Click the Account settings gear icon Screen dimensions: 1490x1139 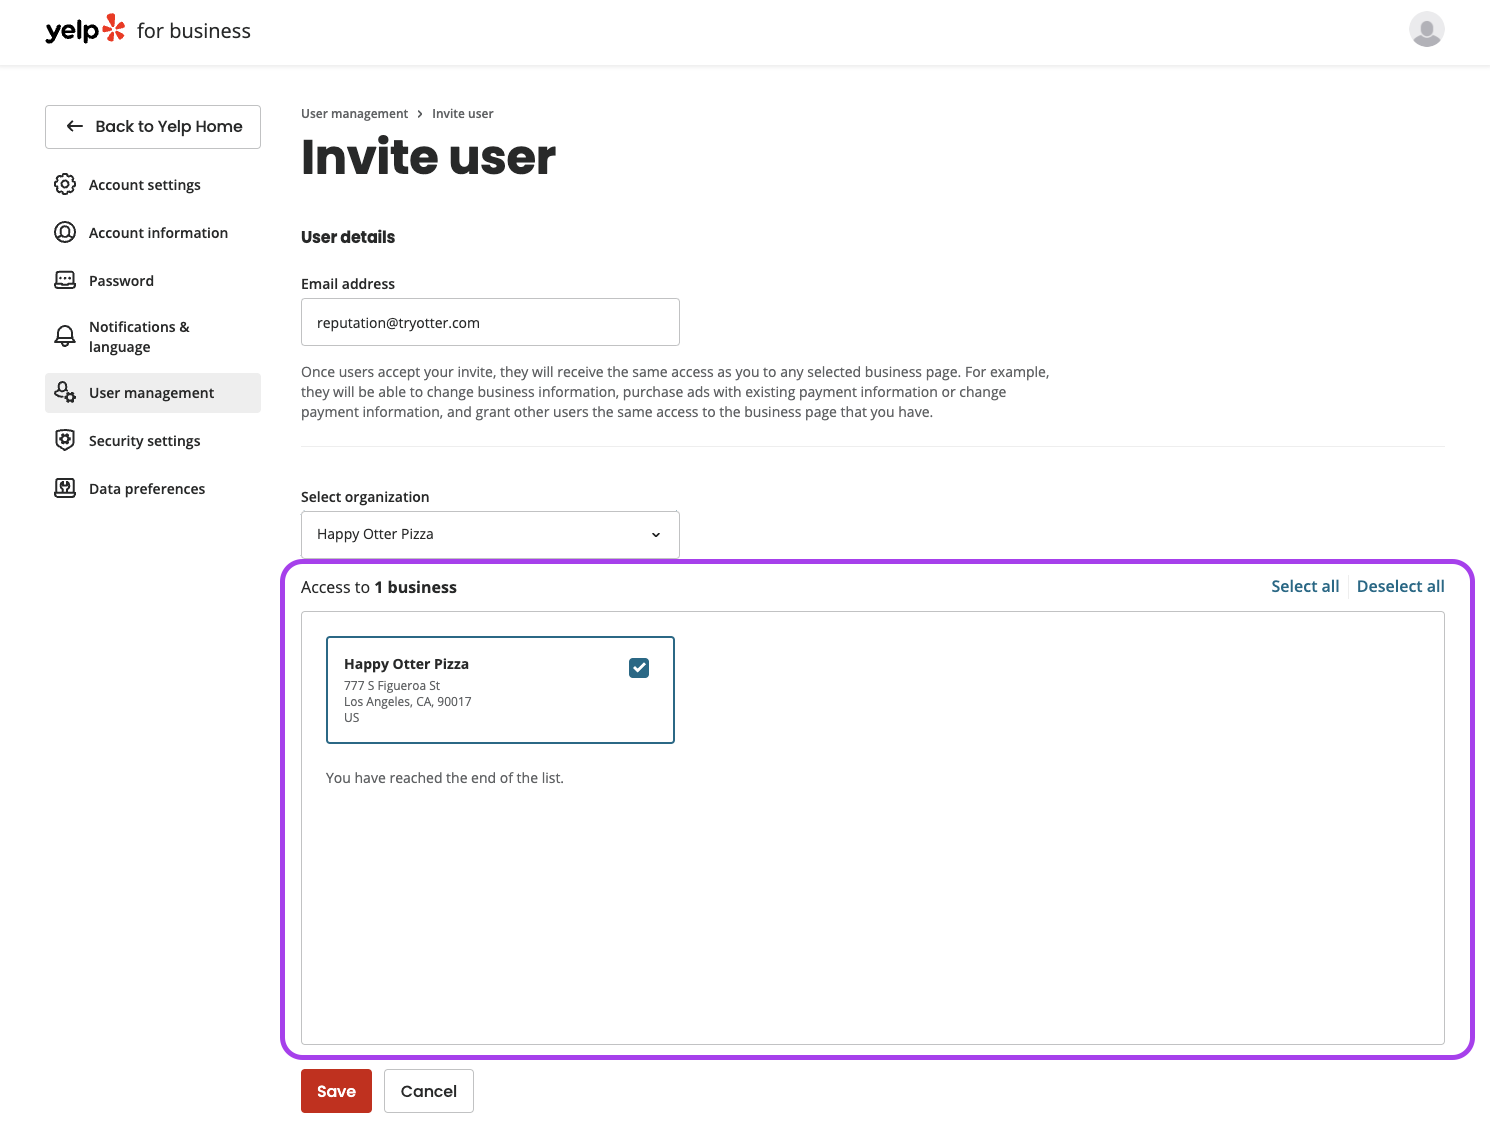(x=65, y=184)
